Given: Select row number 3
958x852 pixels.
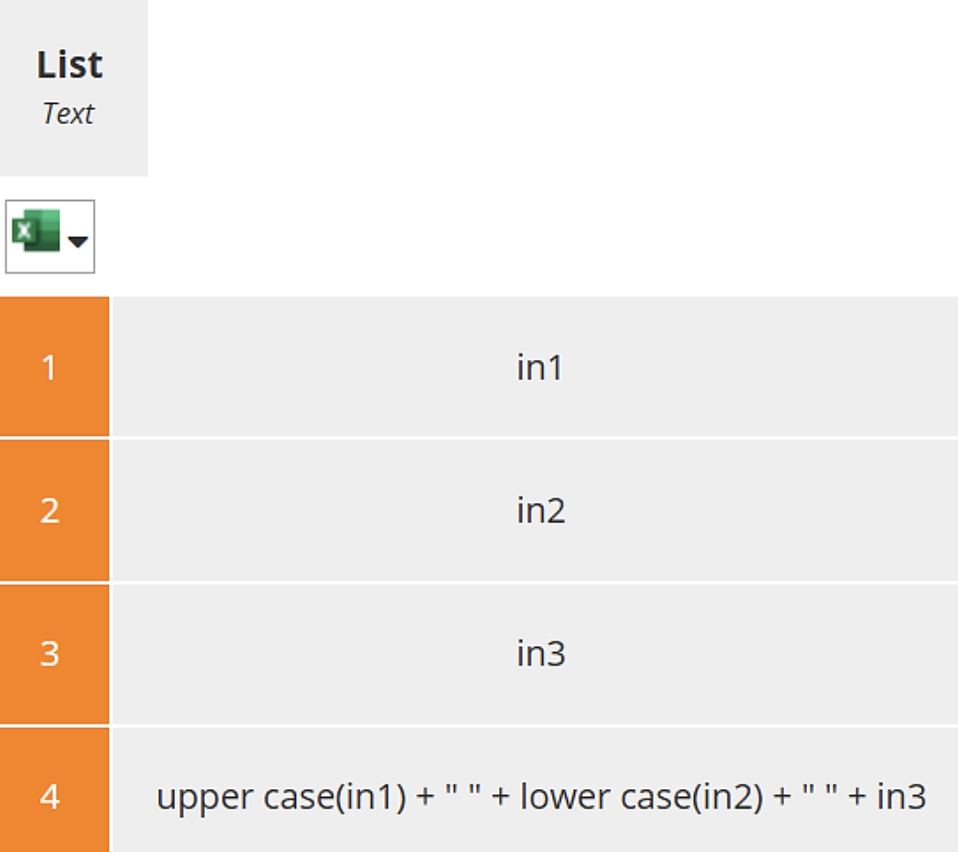Looking at the screenshot, I should (51, 654).
